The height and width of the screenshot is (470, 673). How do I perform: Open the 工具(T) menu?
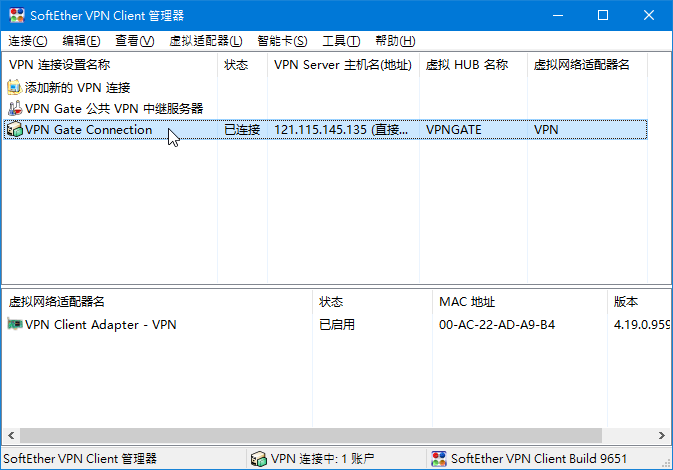341,41
